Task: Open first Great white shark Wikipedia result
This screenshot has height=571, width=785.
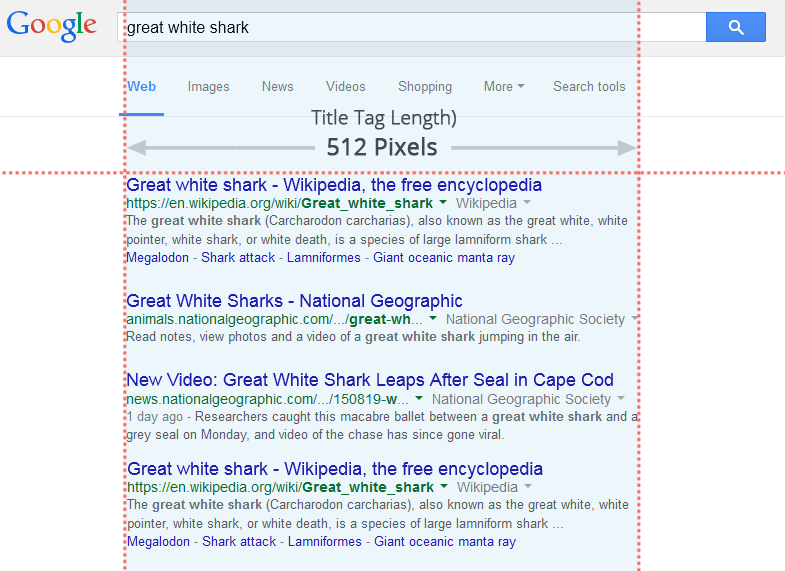Action: pyautogui.click(x=334, y=185)
